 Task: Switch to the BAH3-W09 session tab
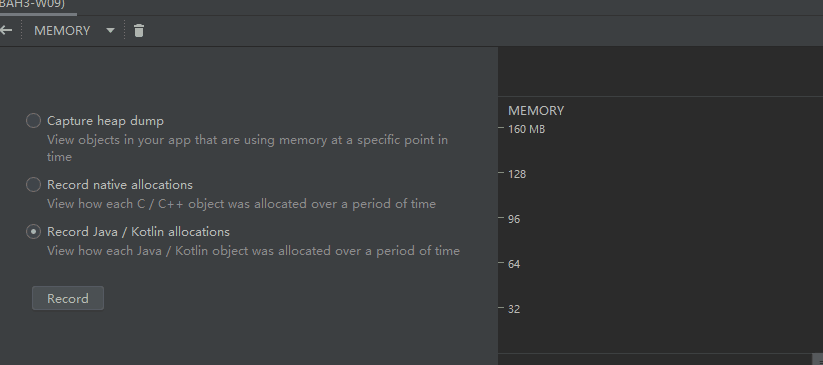(x=33, y=4)
